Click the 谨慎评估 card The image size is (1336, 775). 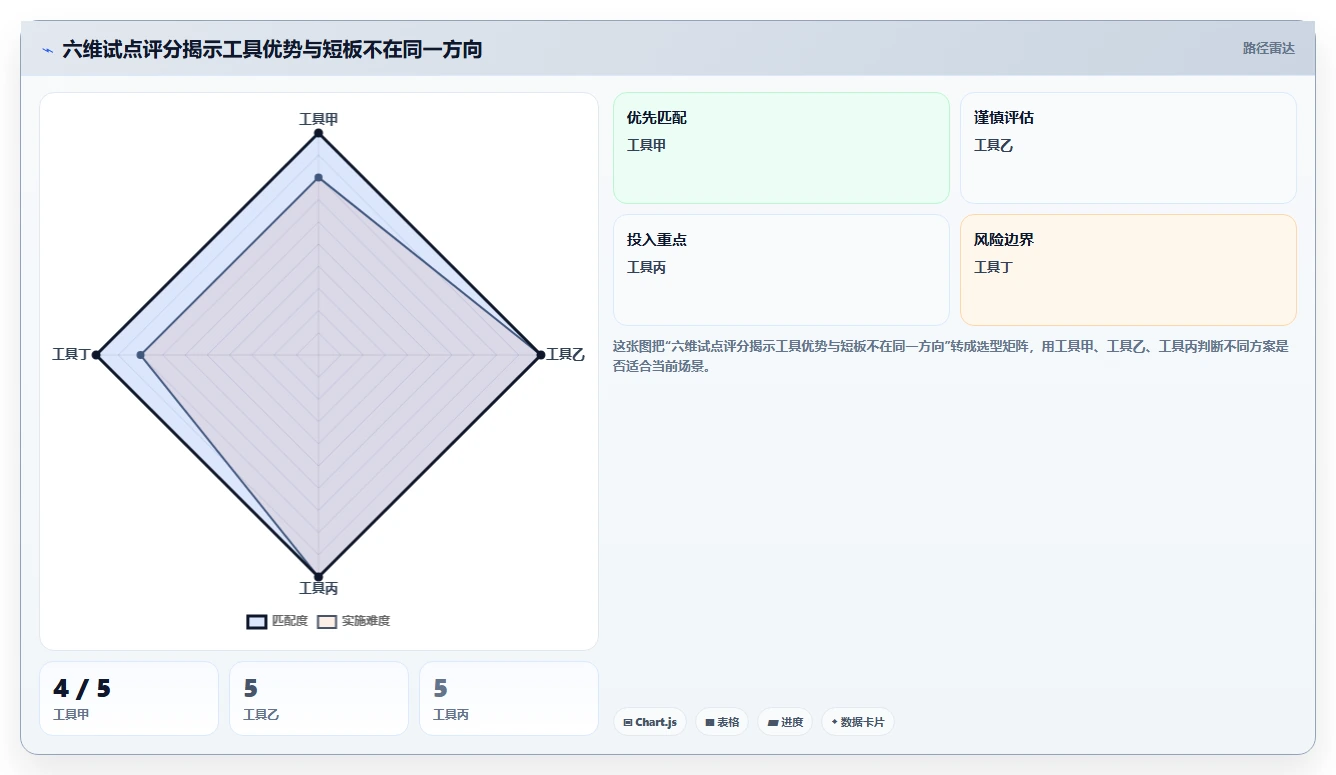coord(1128,148)
